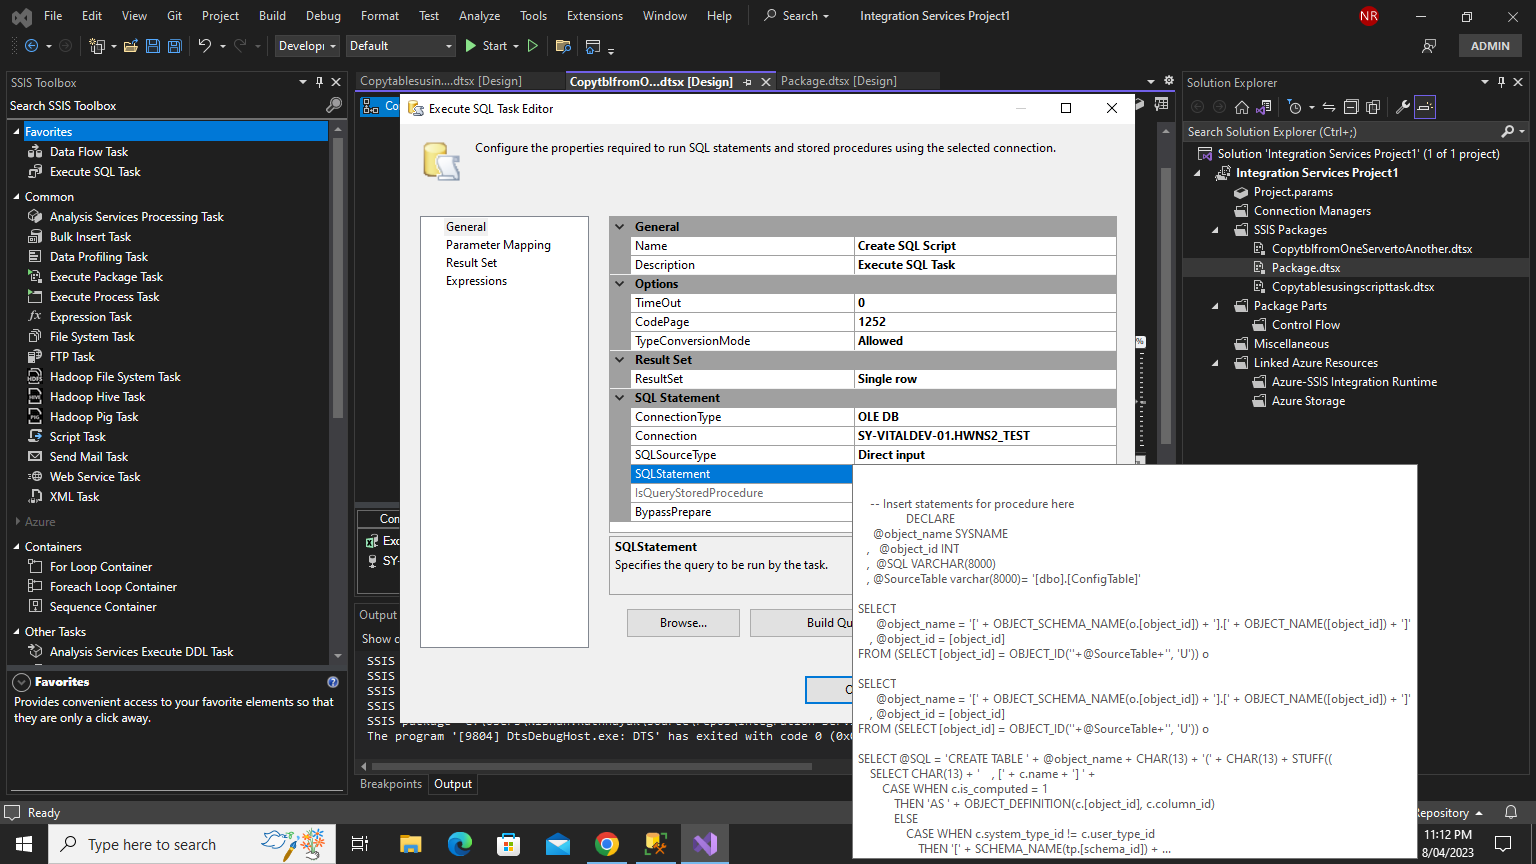Click the Start debugging button
1536x864 pixels.
tap(486, 46)
